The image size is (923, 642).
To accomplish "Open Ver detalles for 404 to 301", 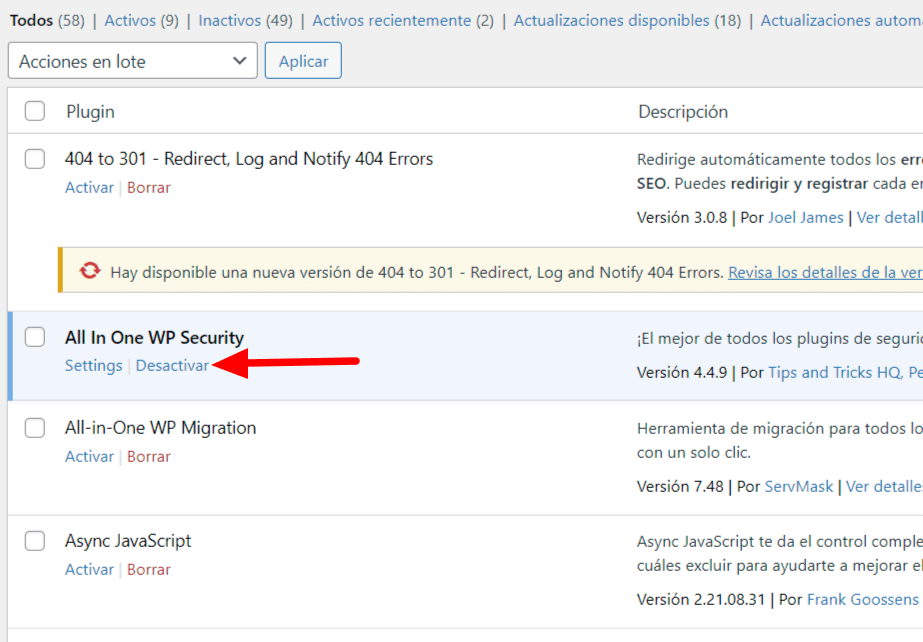I will [889, 218].
